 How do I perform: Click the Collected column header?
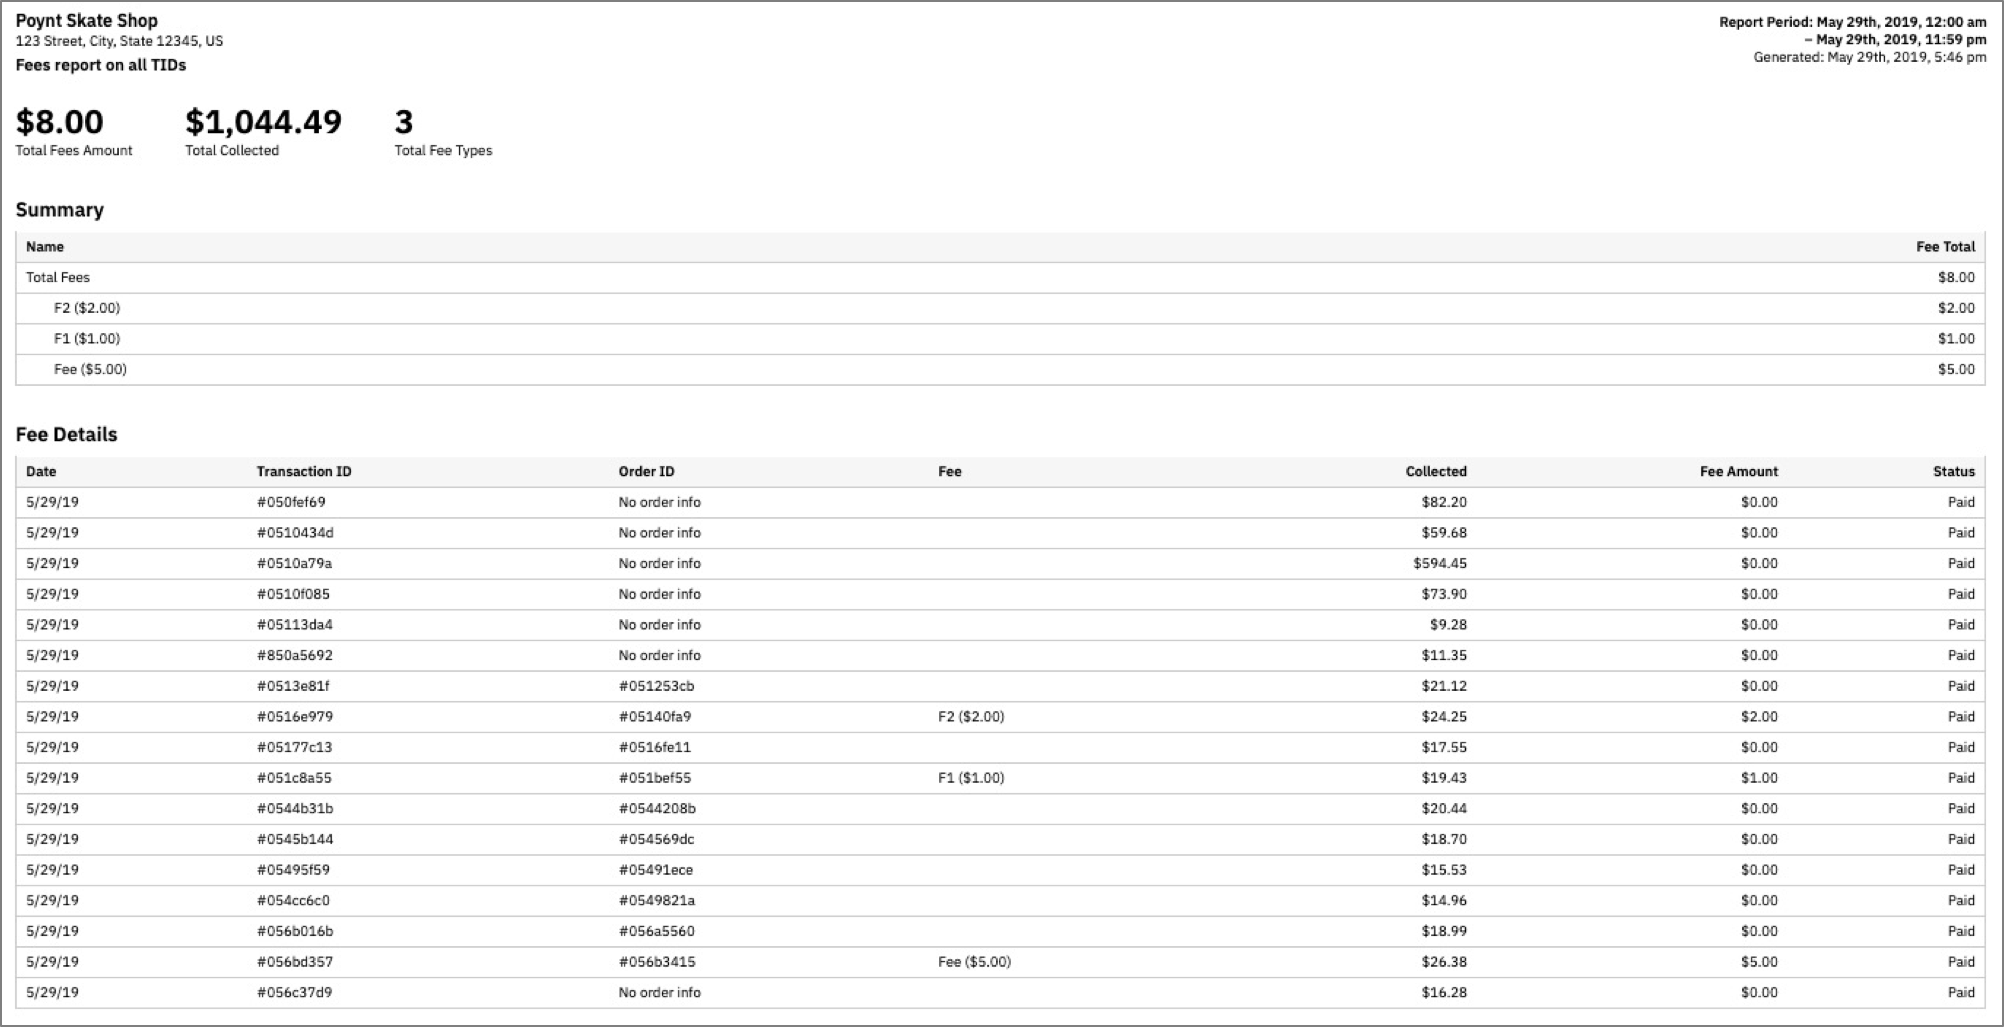tap(1436, 472)
